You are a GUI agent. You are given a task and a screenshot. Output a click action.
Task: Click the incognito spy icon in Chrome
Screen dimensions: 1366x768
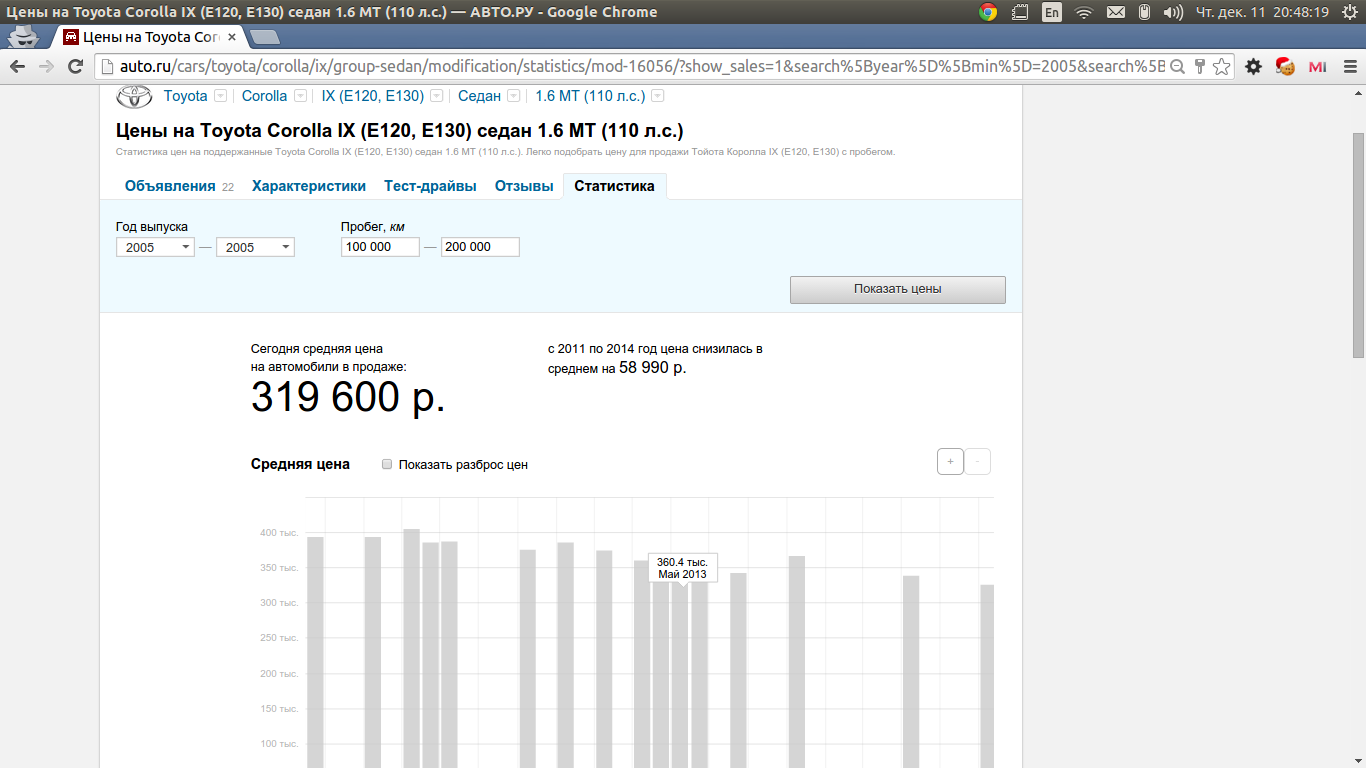pyautogui.click(x=22, y=37)
